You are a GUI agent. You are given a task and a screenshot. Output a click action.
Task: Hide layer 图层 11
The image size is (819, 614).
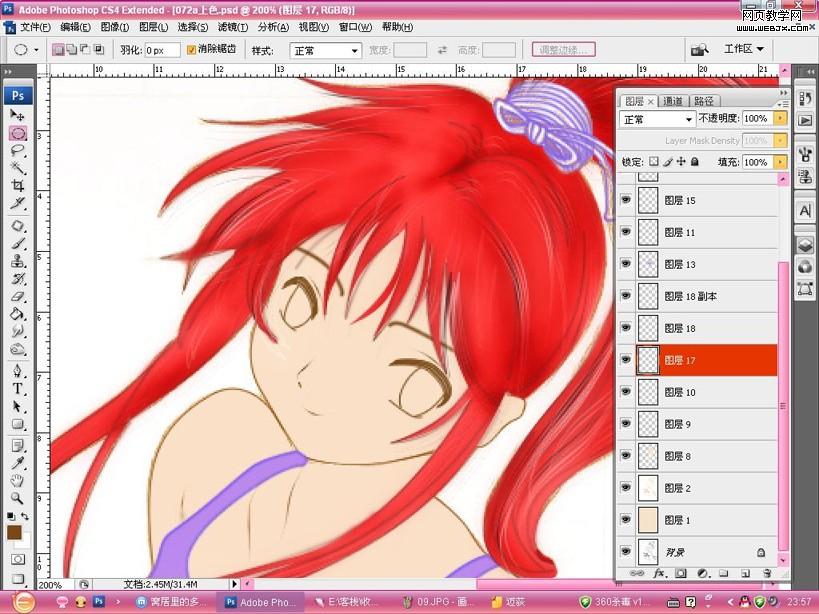coord(626,232)
